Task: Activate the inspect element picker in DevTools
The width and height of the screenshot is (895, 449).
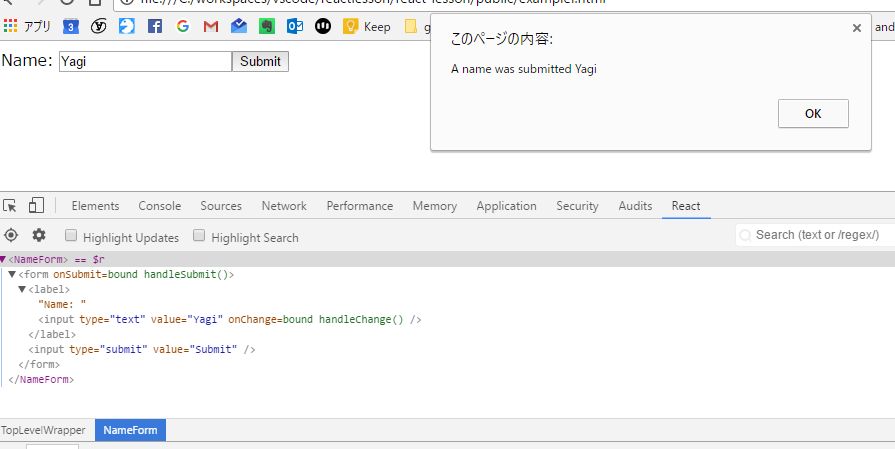Action: point(10,206)
